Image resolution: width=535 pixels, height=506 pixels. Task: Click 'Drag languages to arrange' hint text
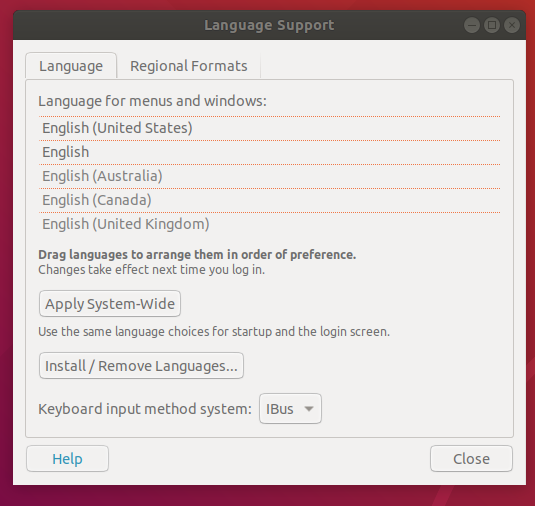click(197, 255)
